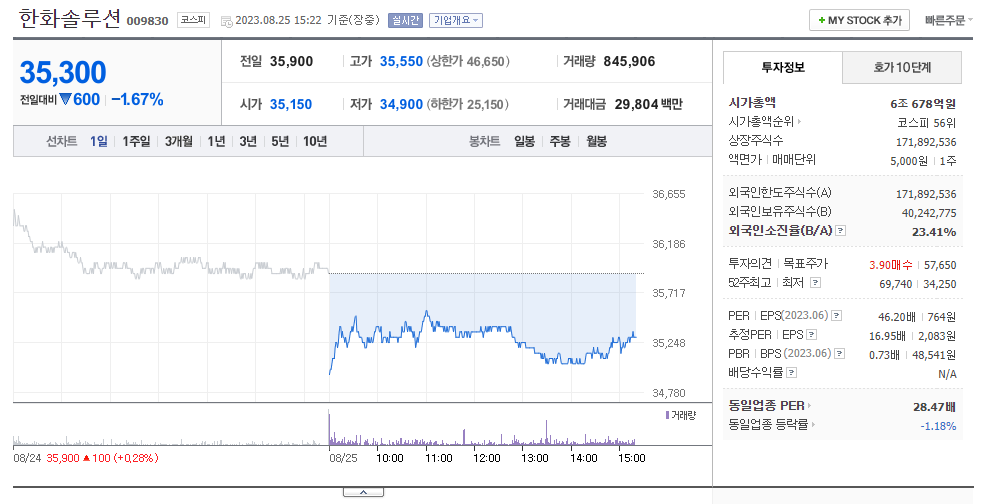Click the clock icon beside the timestamp
Image resolution: width=997 pixels, height=504 pixels.
(x=227, y=21)
